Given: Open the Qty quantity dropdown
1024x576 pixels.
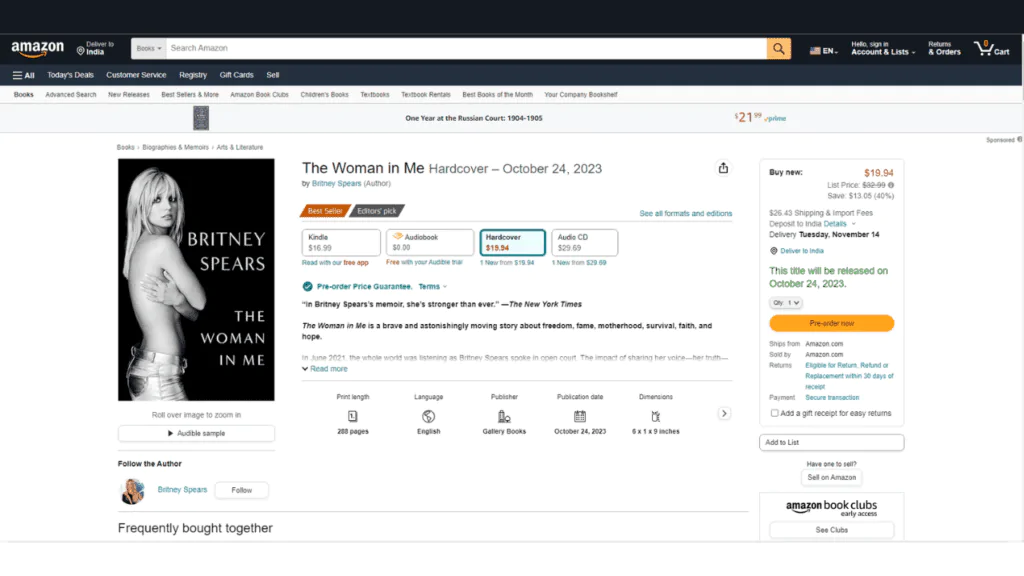Looking at the screenshot, I should pos(786,303).
